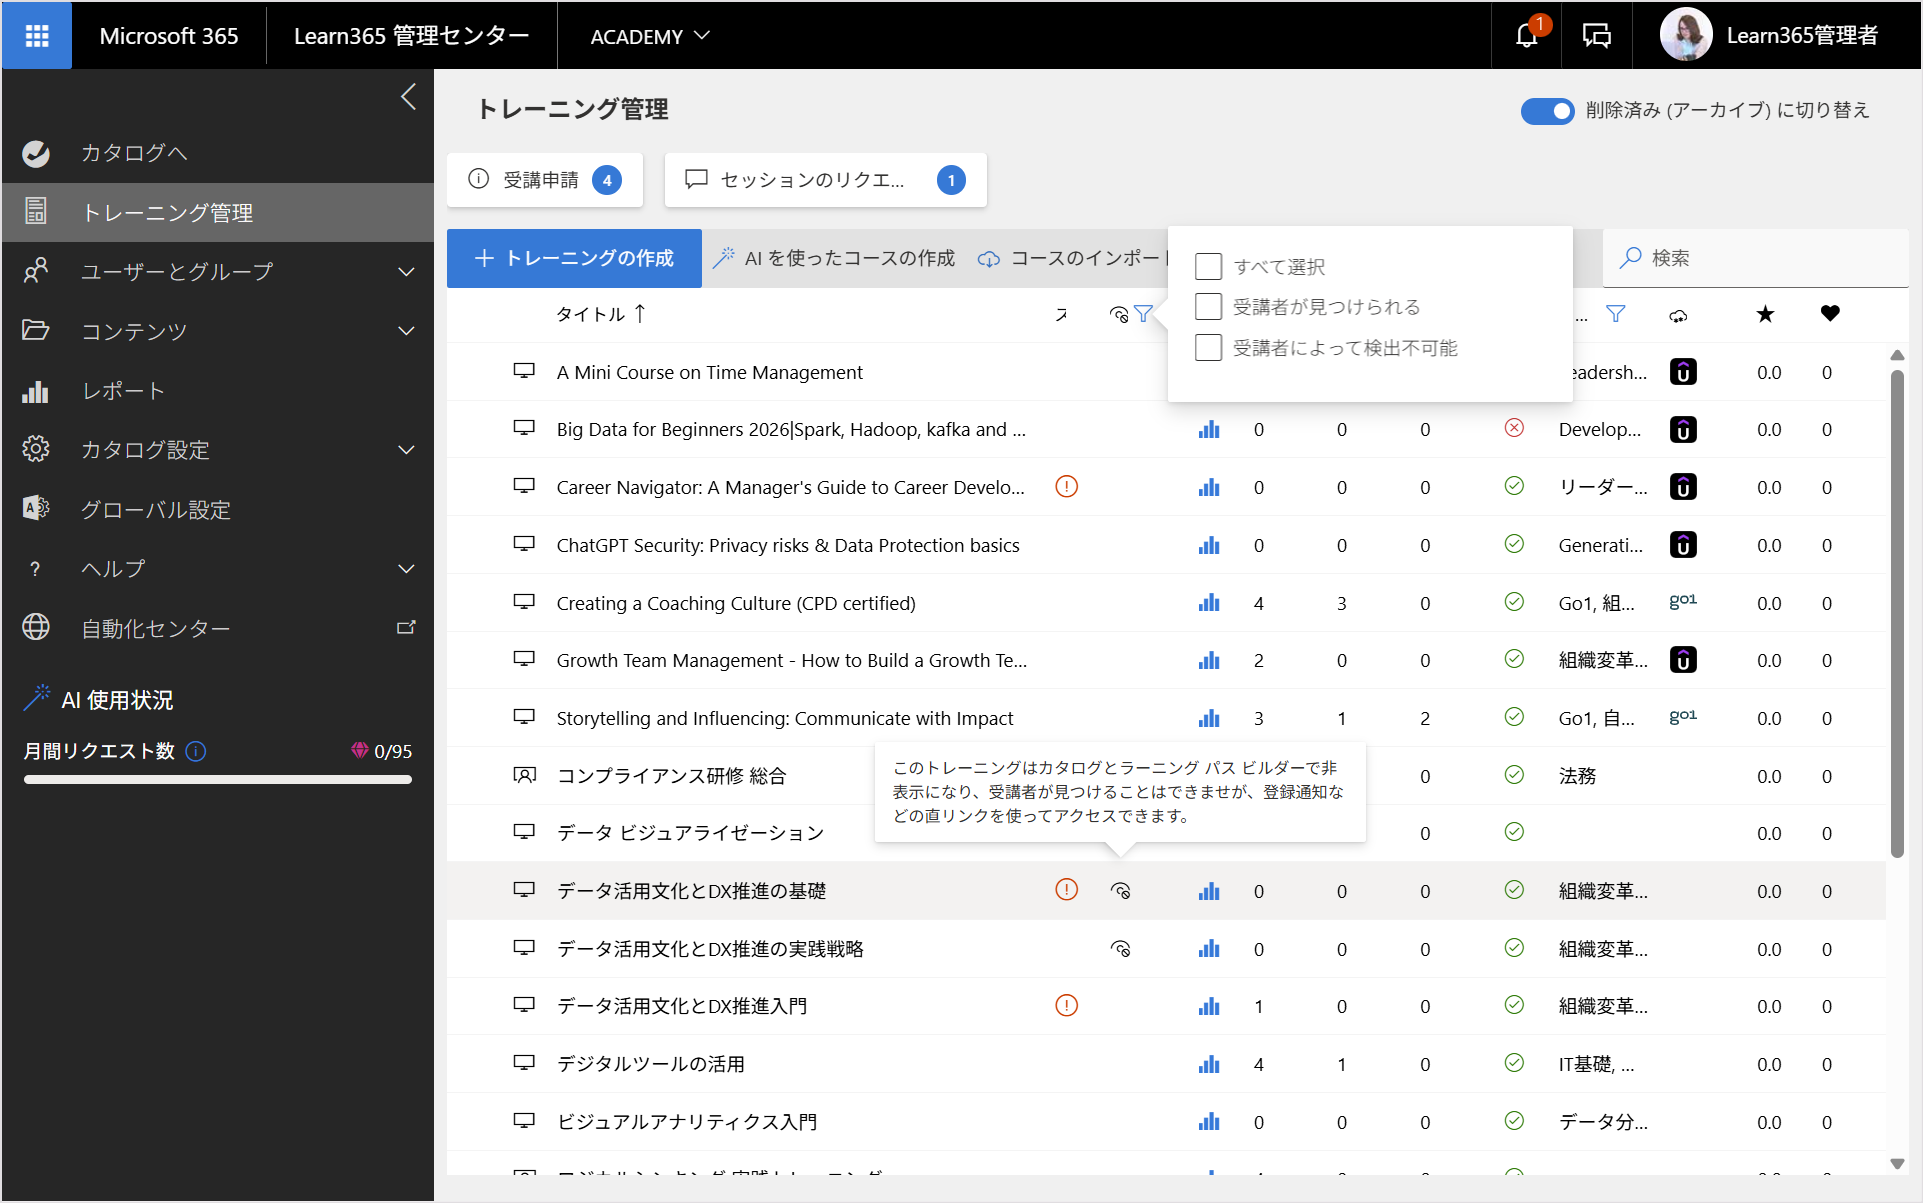The image size is (1923, 1203).
Task: Click the star rating column header
Action: [x=1766, y=314]
